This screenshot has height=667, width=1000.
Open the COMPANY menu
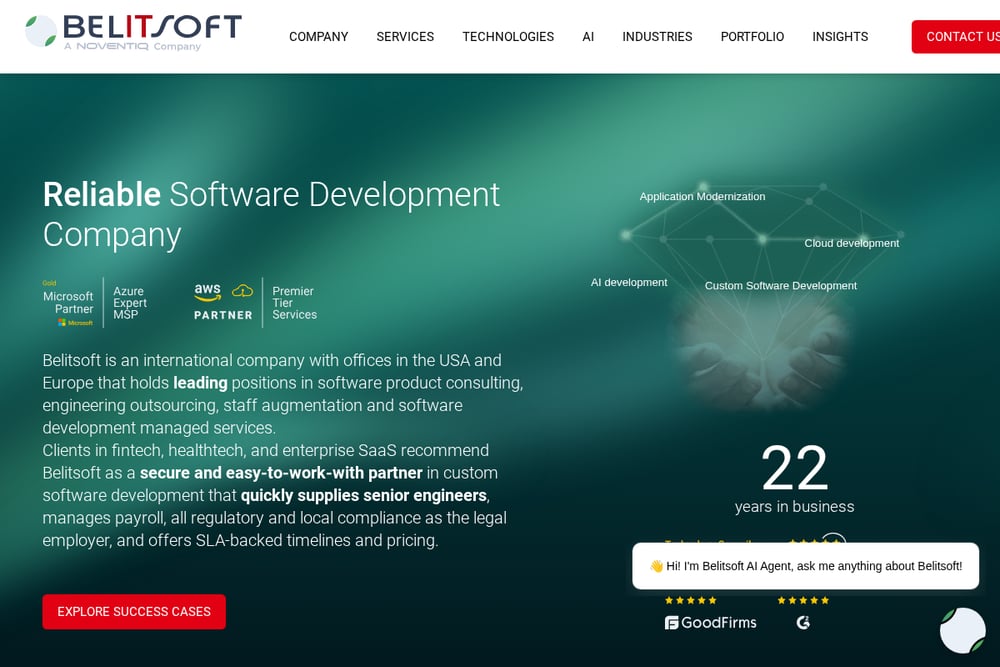pos(318,37)
